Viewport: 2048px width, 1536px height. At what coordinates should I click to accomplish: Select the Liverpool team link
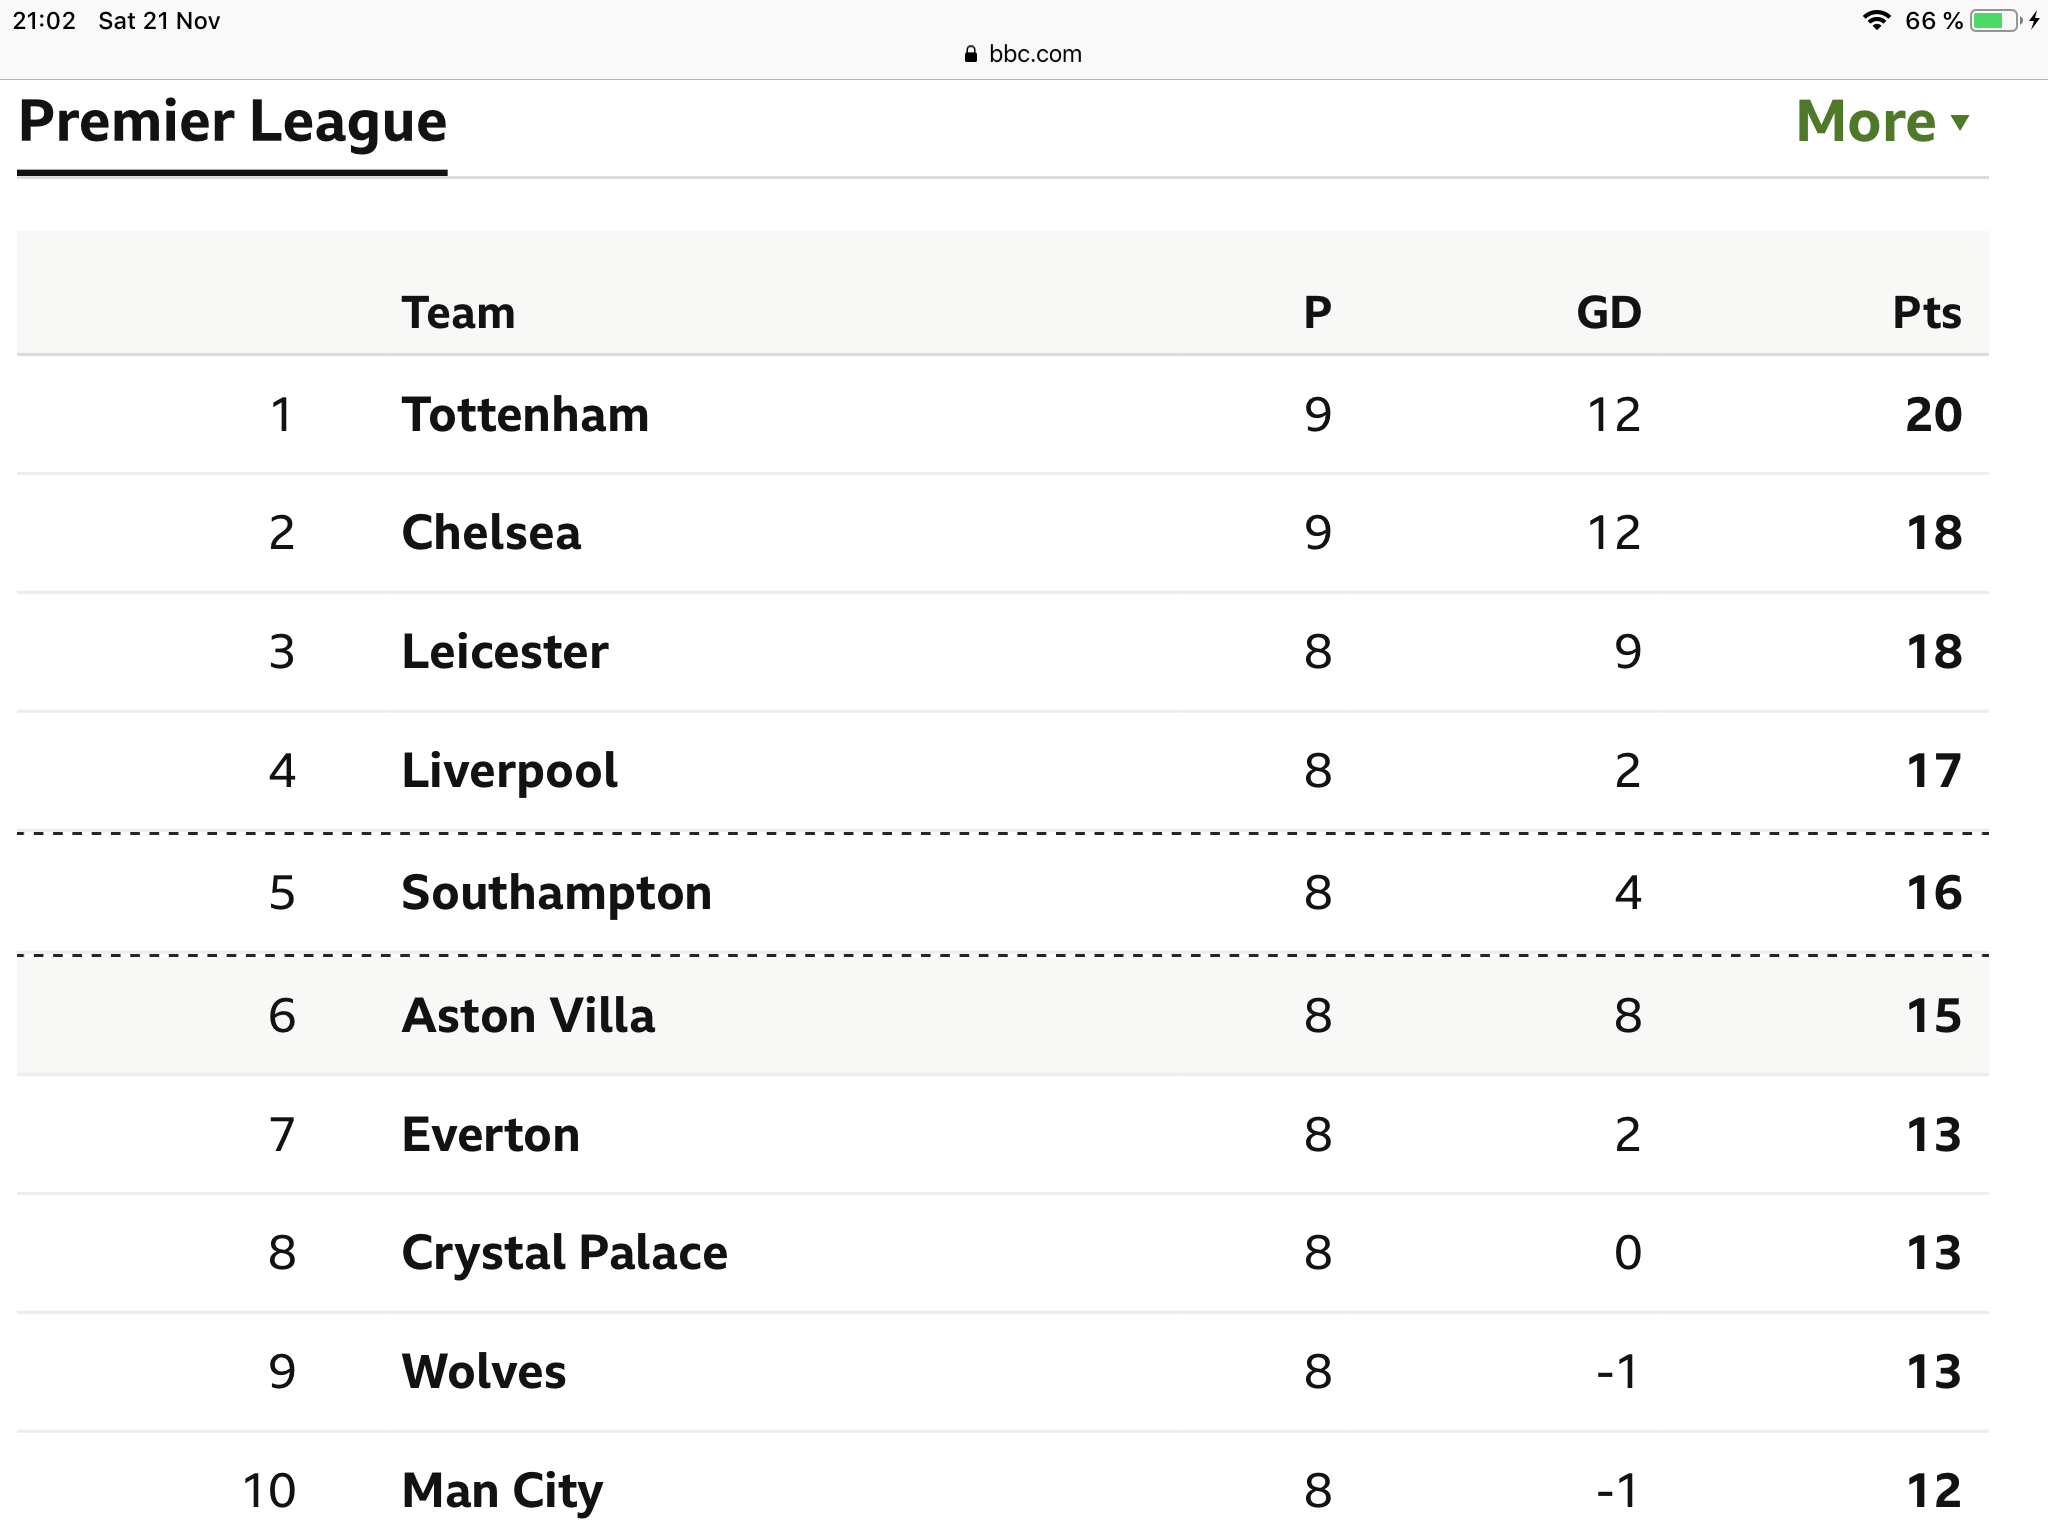[x=509, y=771]
